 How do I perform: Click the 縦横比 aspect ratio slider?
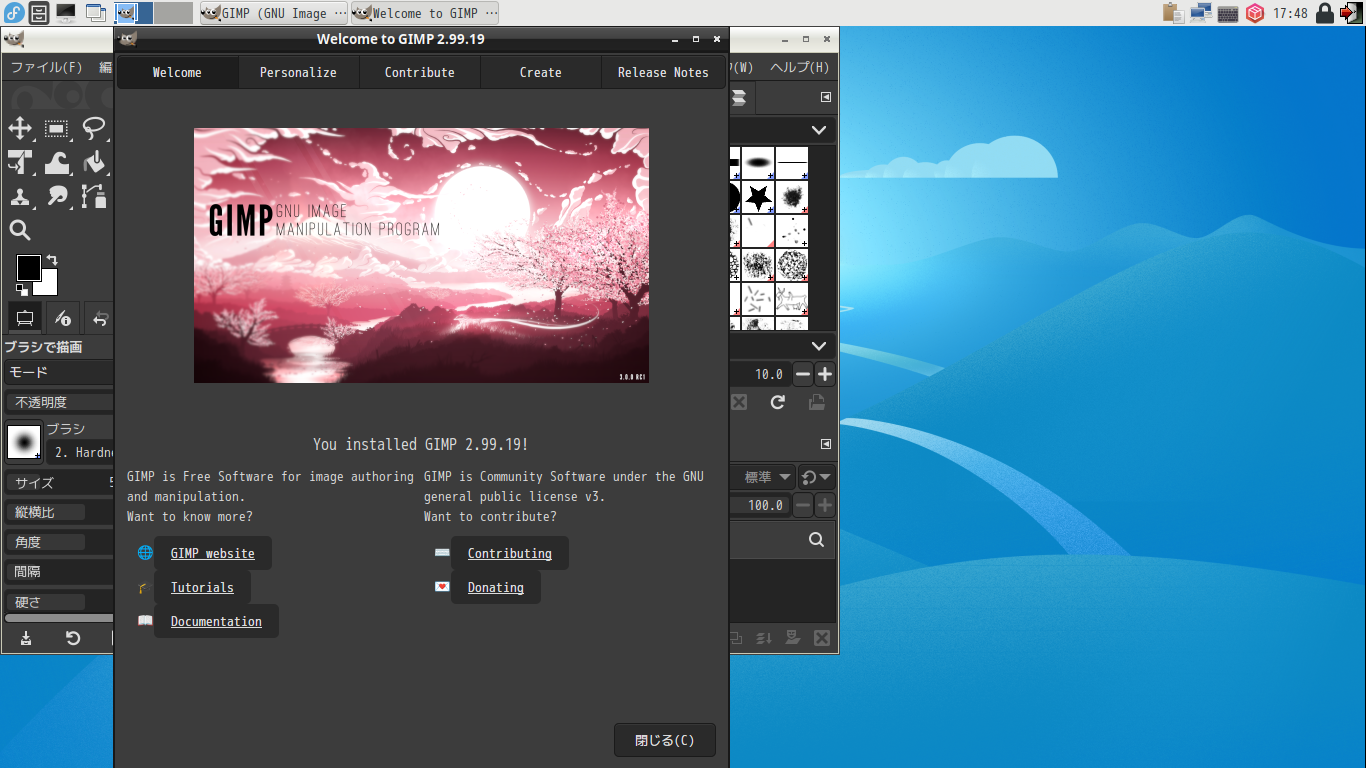(x=60, y=512)
